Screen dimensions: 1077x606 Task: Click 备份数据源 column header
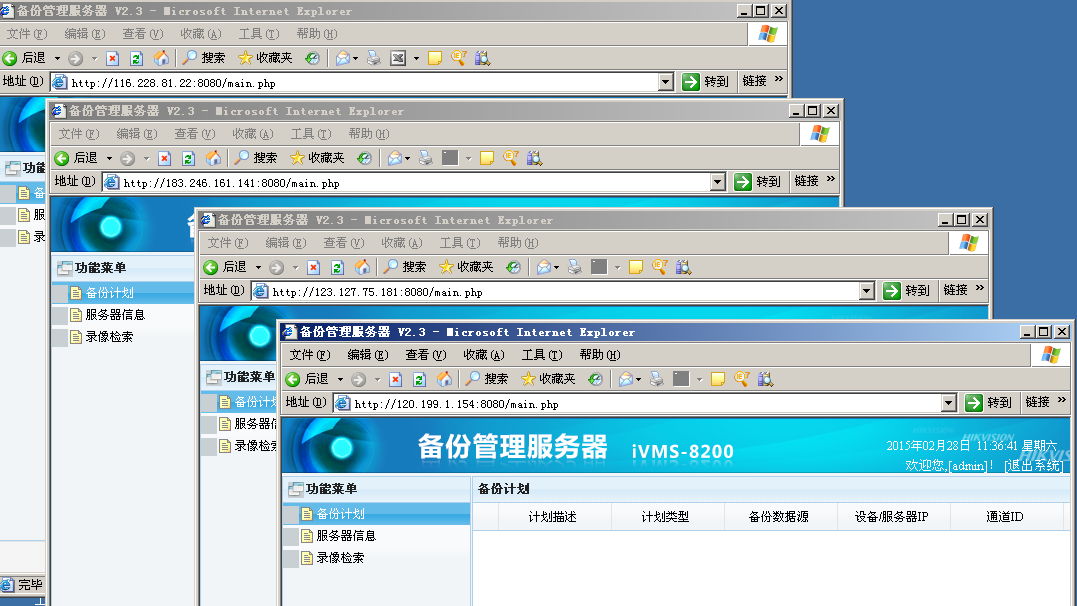click(x=778, y=517)
